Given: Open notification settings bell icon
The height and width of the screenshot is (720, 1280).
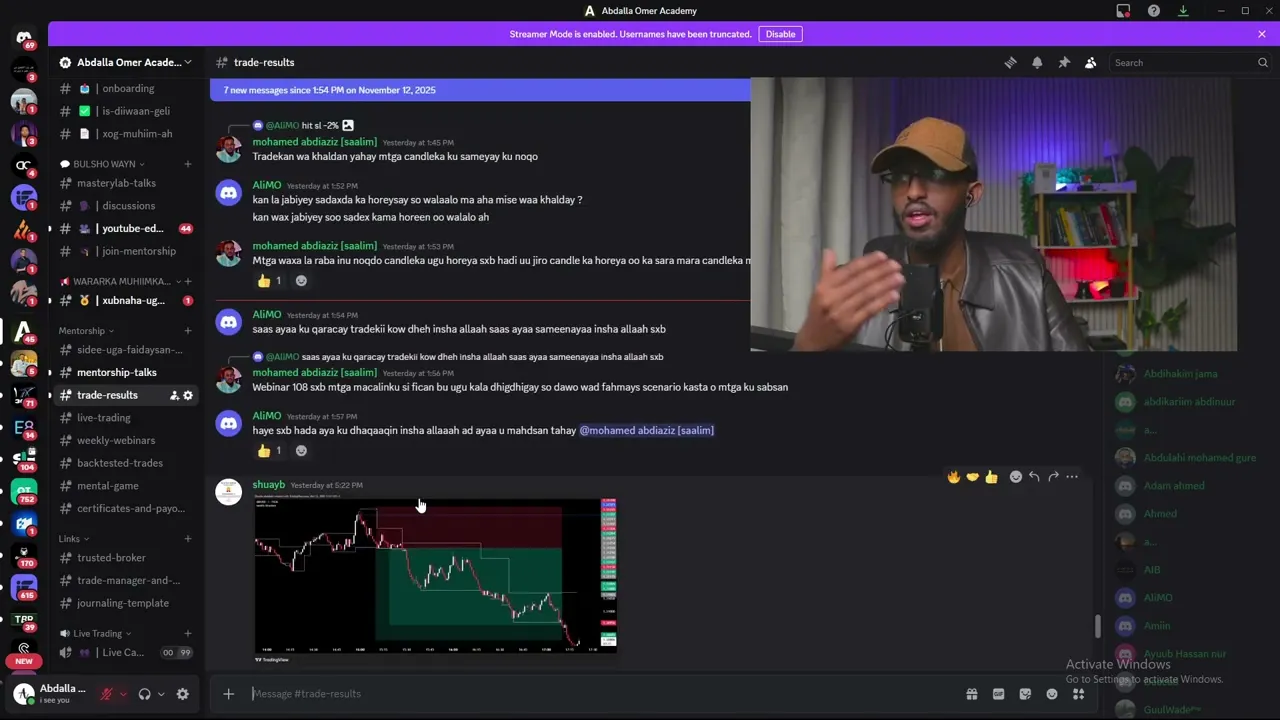Looking at the screenshot, I should pyautogui.click(x=1037, y=62).
